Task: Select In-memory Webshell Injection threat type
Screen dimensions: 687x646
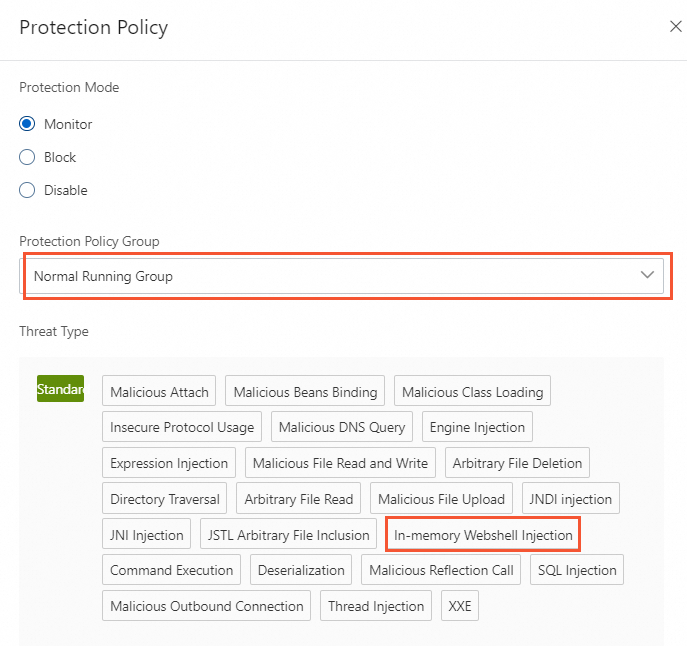Action: (x=483, y=536)
